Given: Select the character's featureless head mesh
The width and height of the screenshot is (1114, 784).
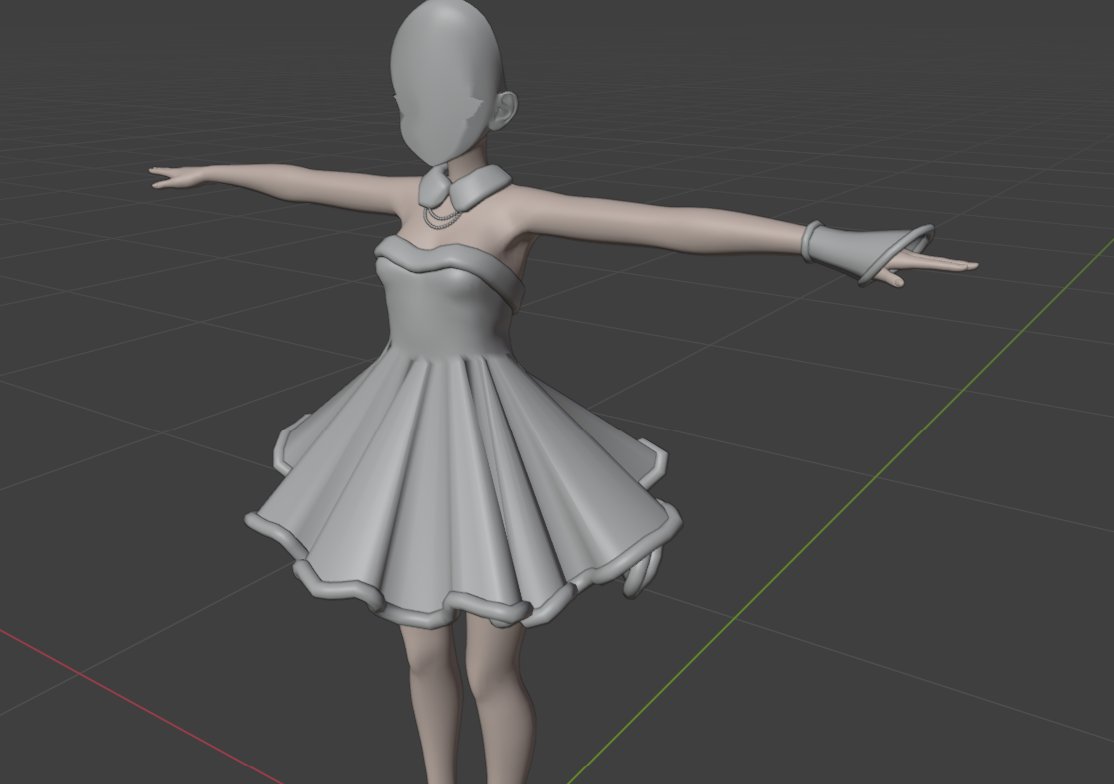Looking at the screenshot, I should click(x=446, y=82).
